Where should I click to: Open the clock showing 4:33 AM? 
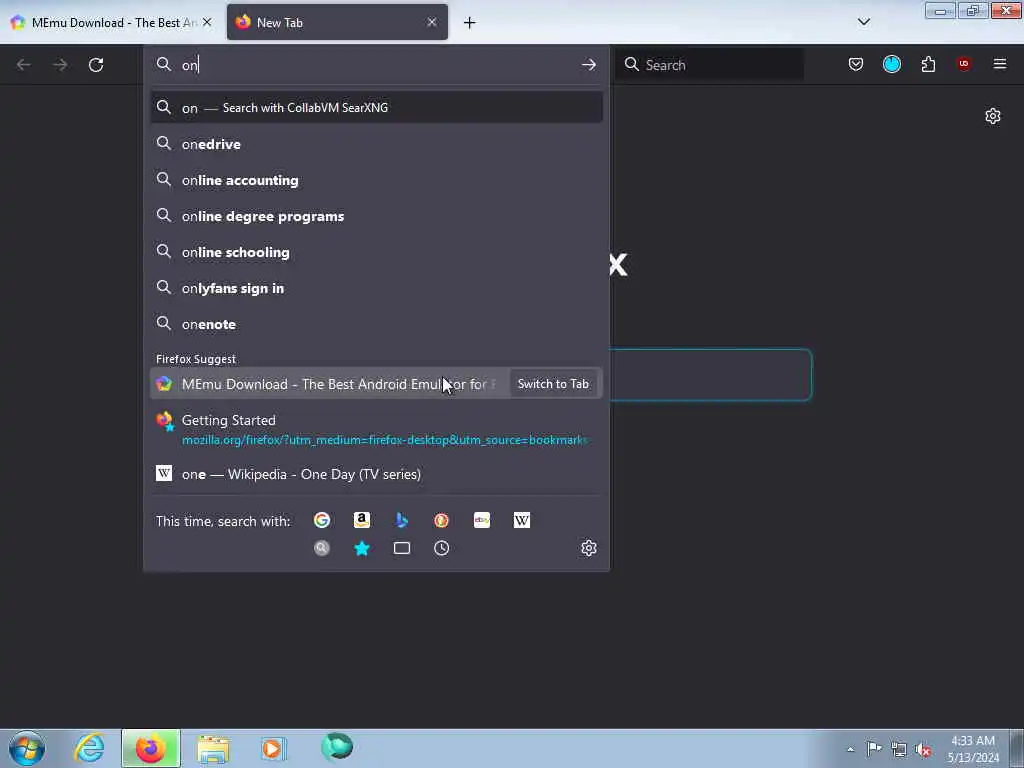point(972,749)
